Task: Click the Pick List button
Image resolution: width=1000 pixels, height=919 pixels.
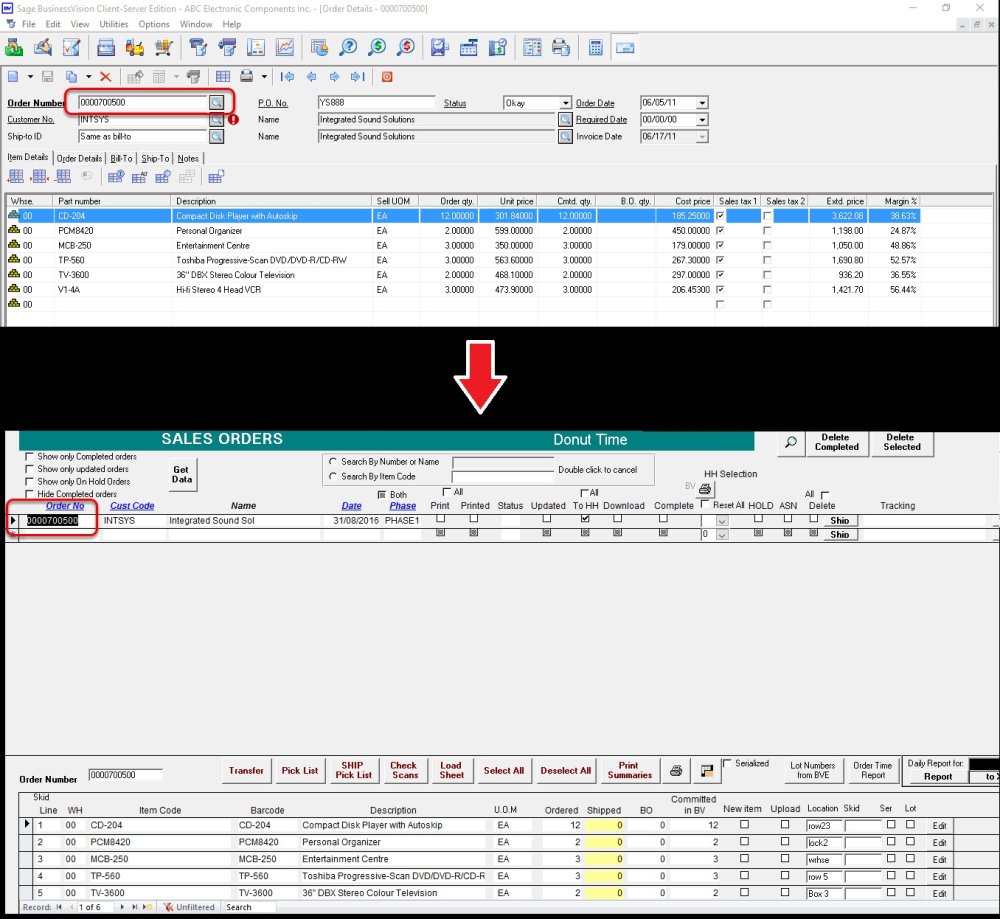Action: coord(300,770)
